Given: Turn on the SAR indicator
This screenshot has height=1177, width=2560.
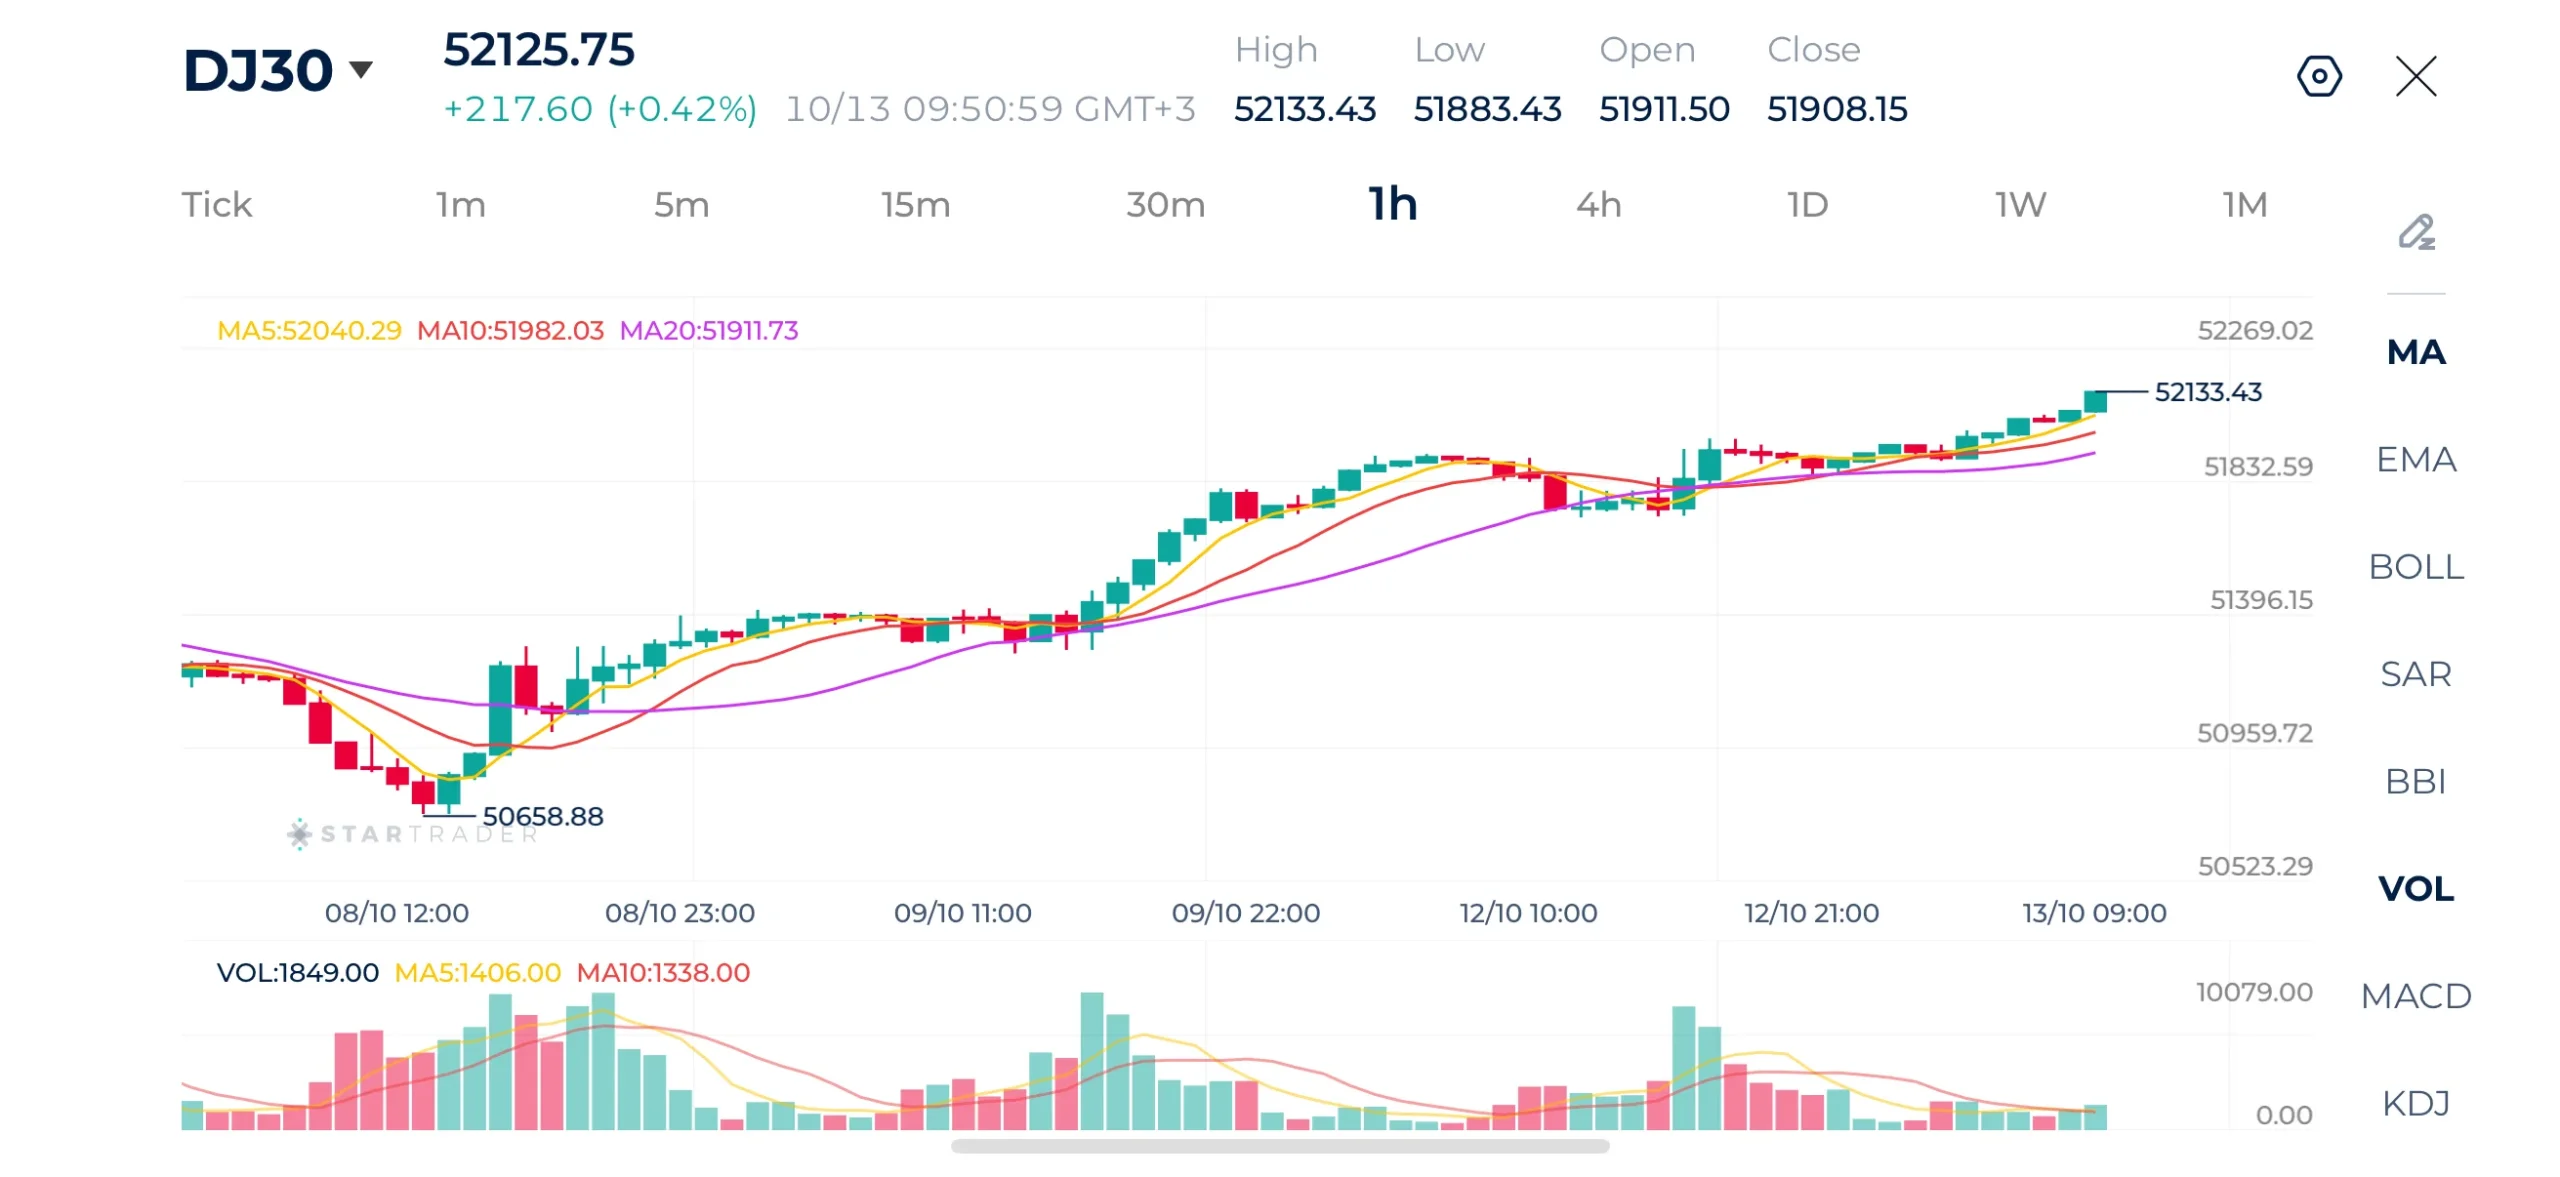Looking at the screenshot, I should pyautogui.click(x=2415, y=674).
